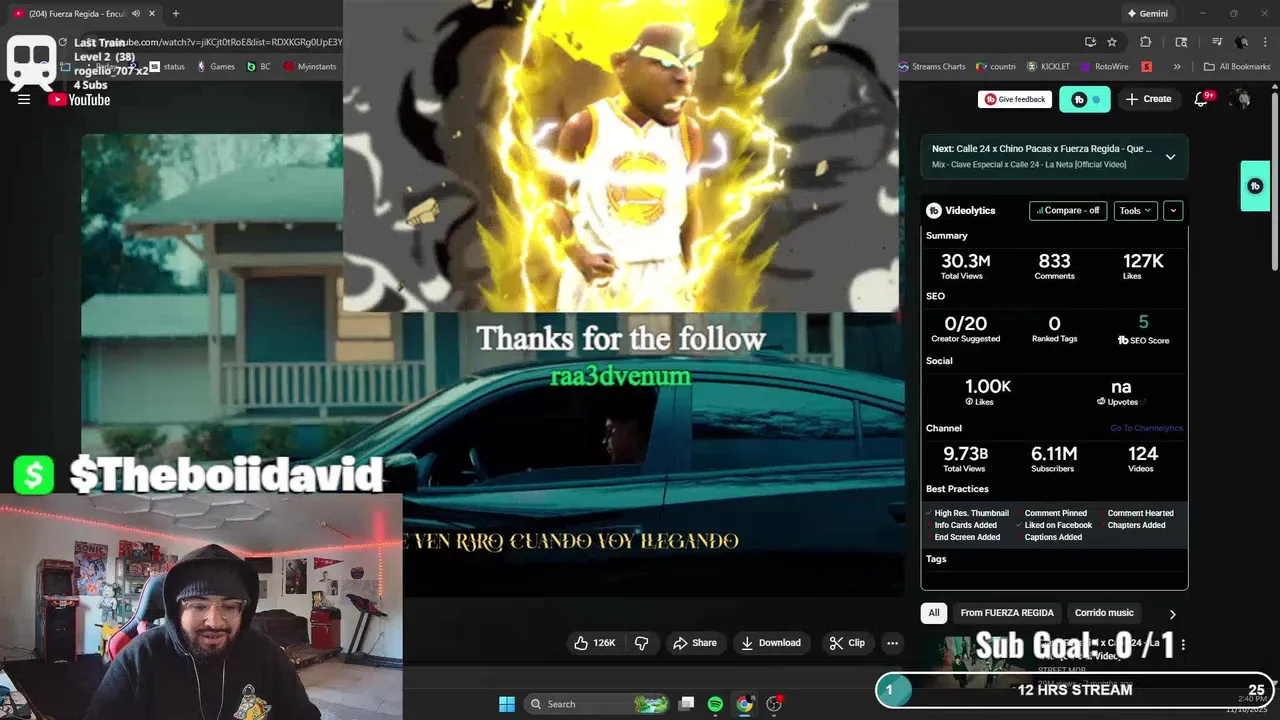Open the red S bookmark icon
Screen dimensions: 1280x720
(1147, 67)
